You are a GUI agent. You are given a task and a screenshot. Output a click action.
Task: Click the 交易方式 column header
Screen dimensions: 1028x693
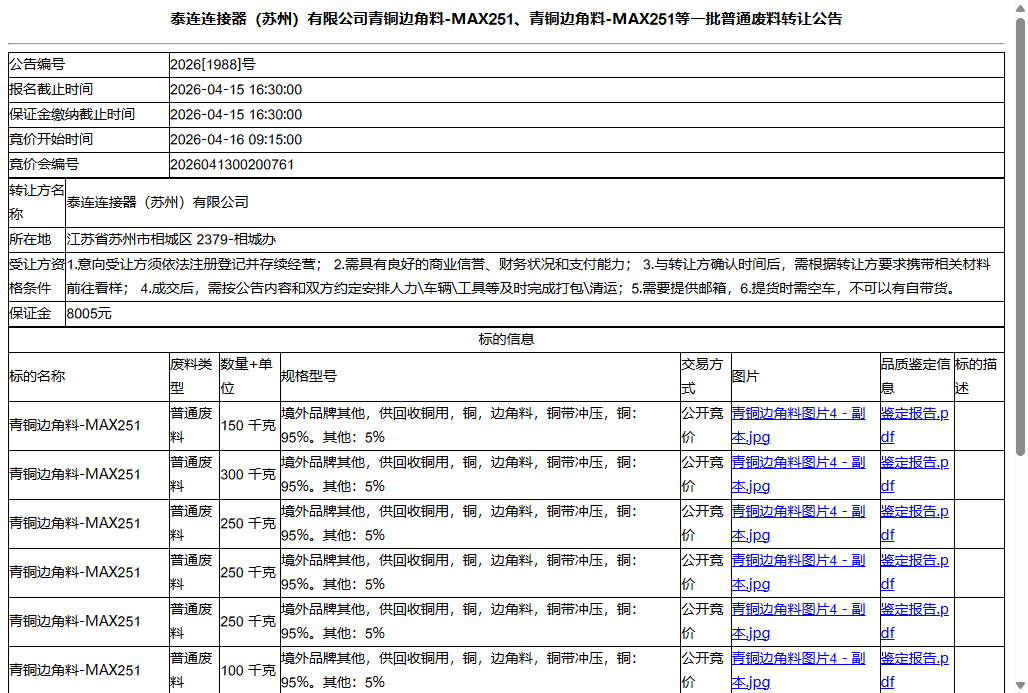705,376
